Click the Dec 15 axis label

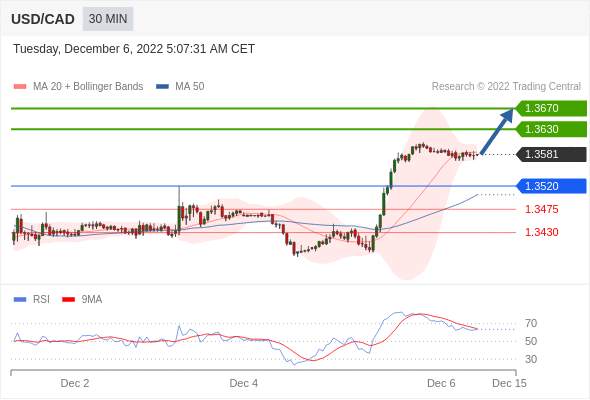(x=509, y=383)
